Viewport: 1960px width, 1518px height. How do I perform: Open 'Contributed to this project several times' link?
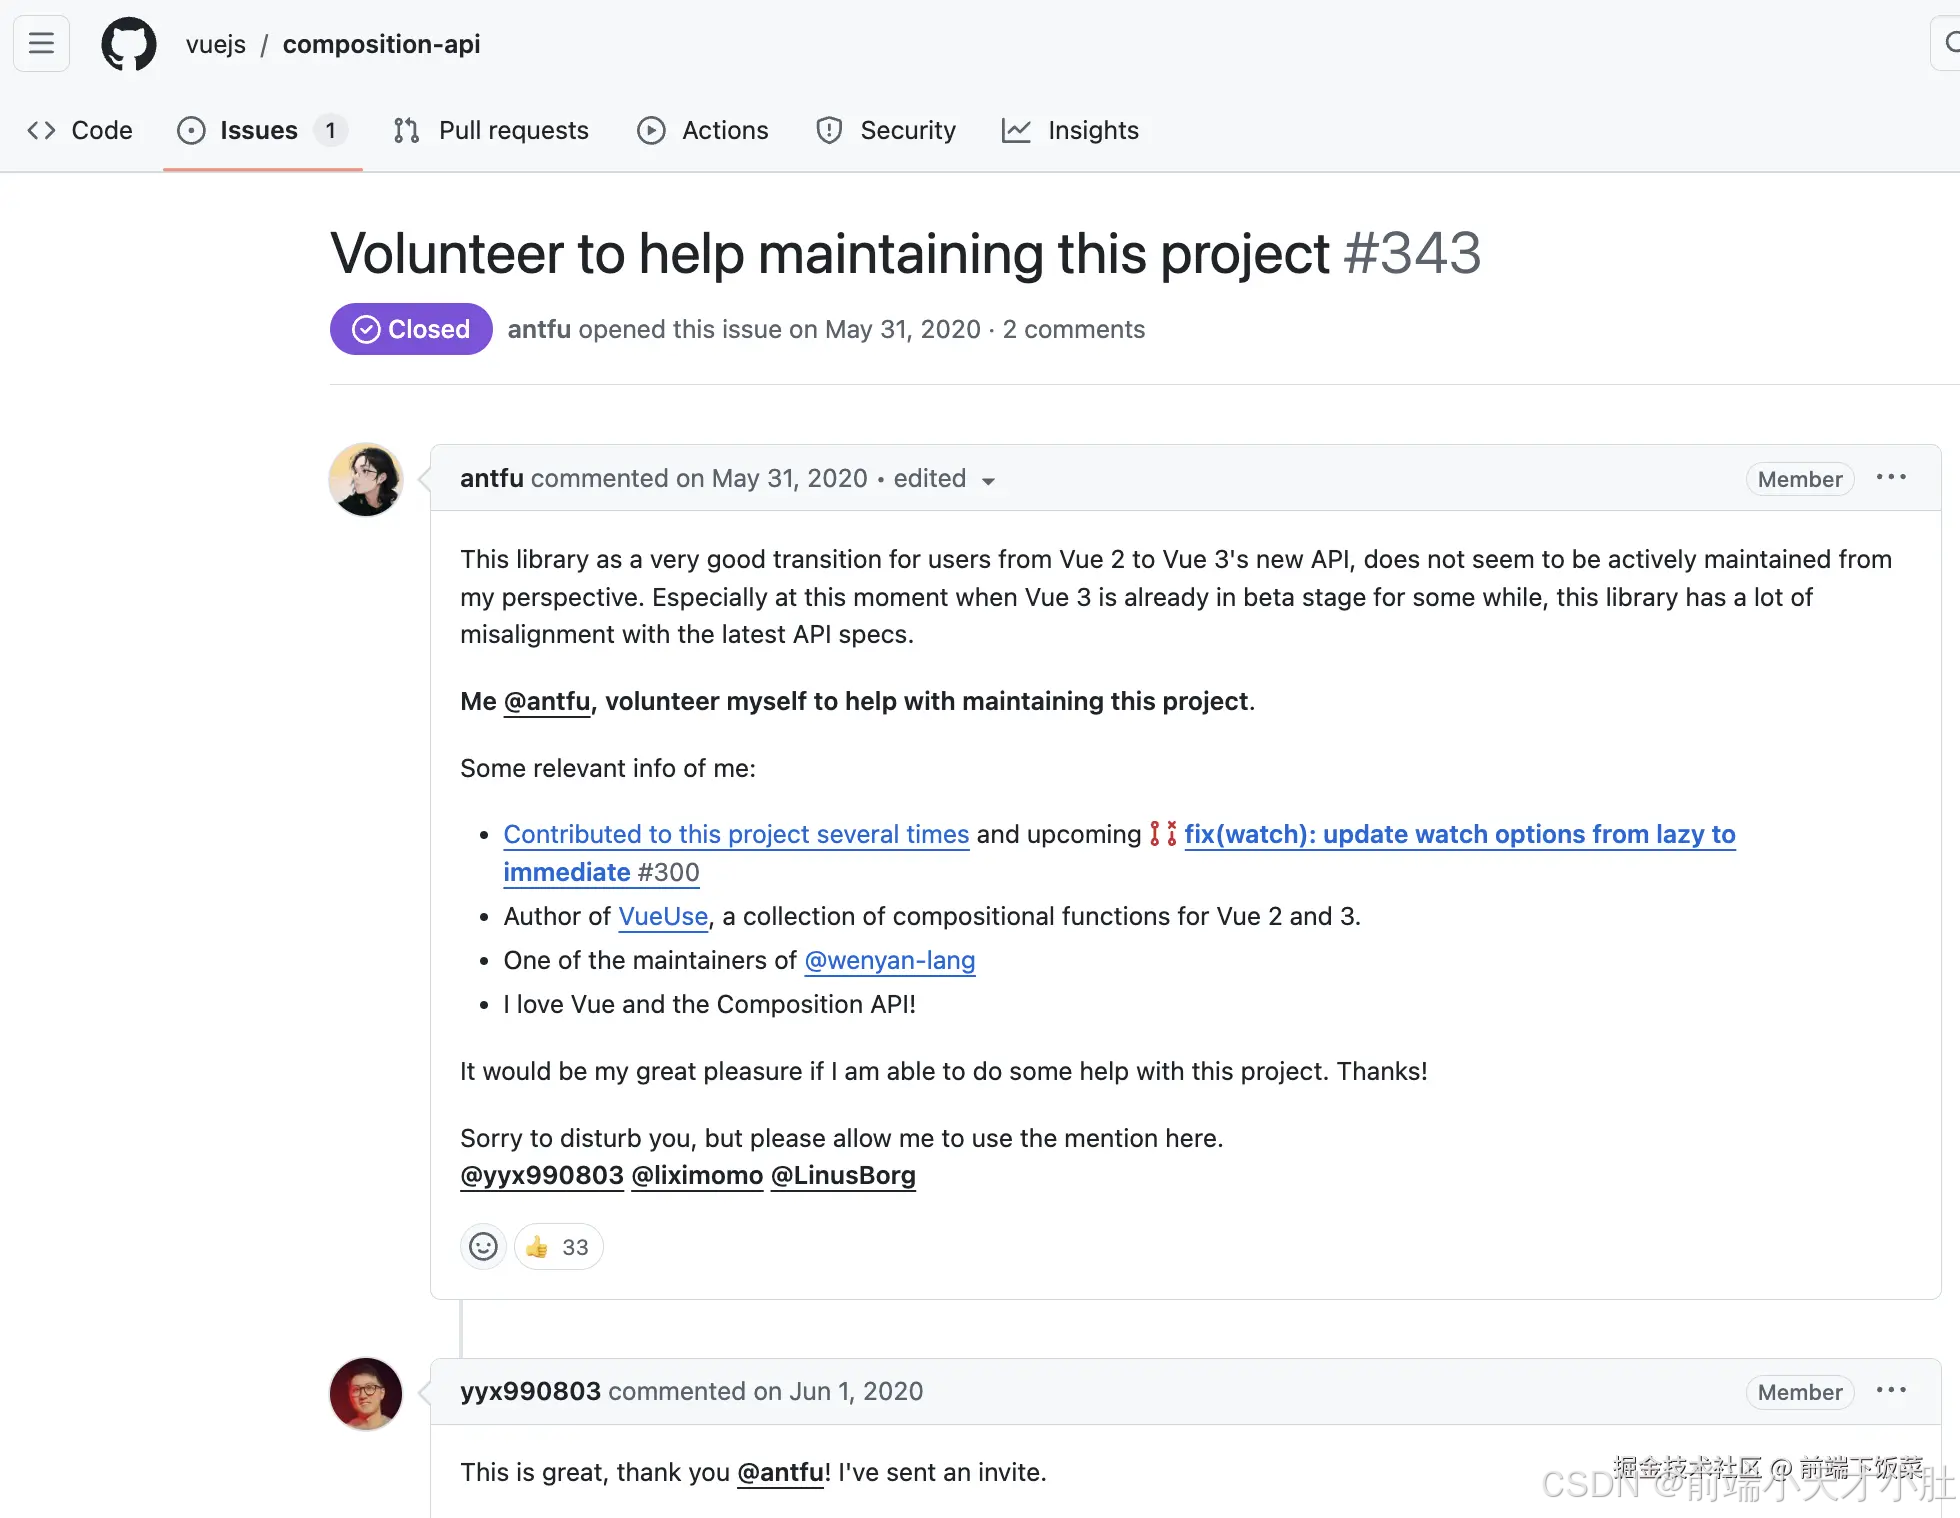736,834
